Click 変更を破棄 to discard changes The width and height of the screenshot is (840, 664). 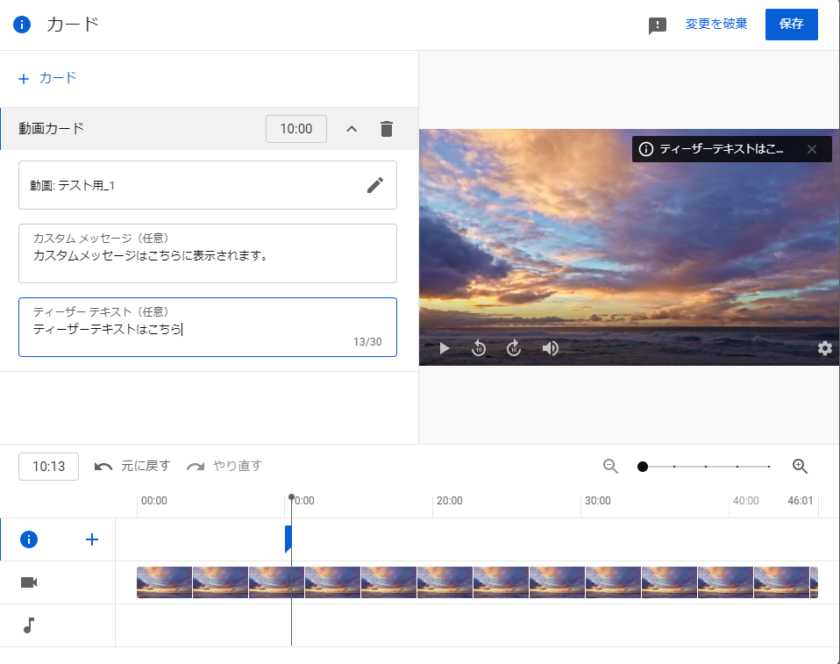pyautogui.click(x=716, y=25)
